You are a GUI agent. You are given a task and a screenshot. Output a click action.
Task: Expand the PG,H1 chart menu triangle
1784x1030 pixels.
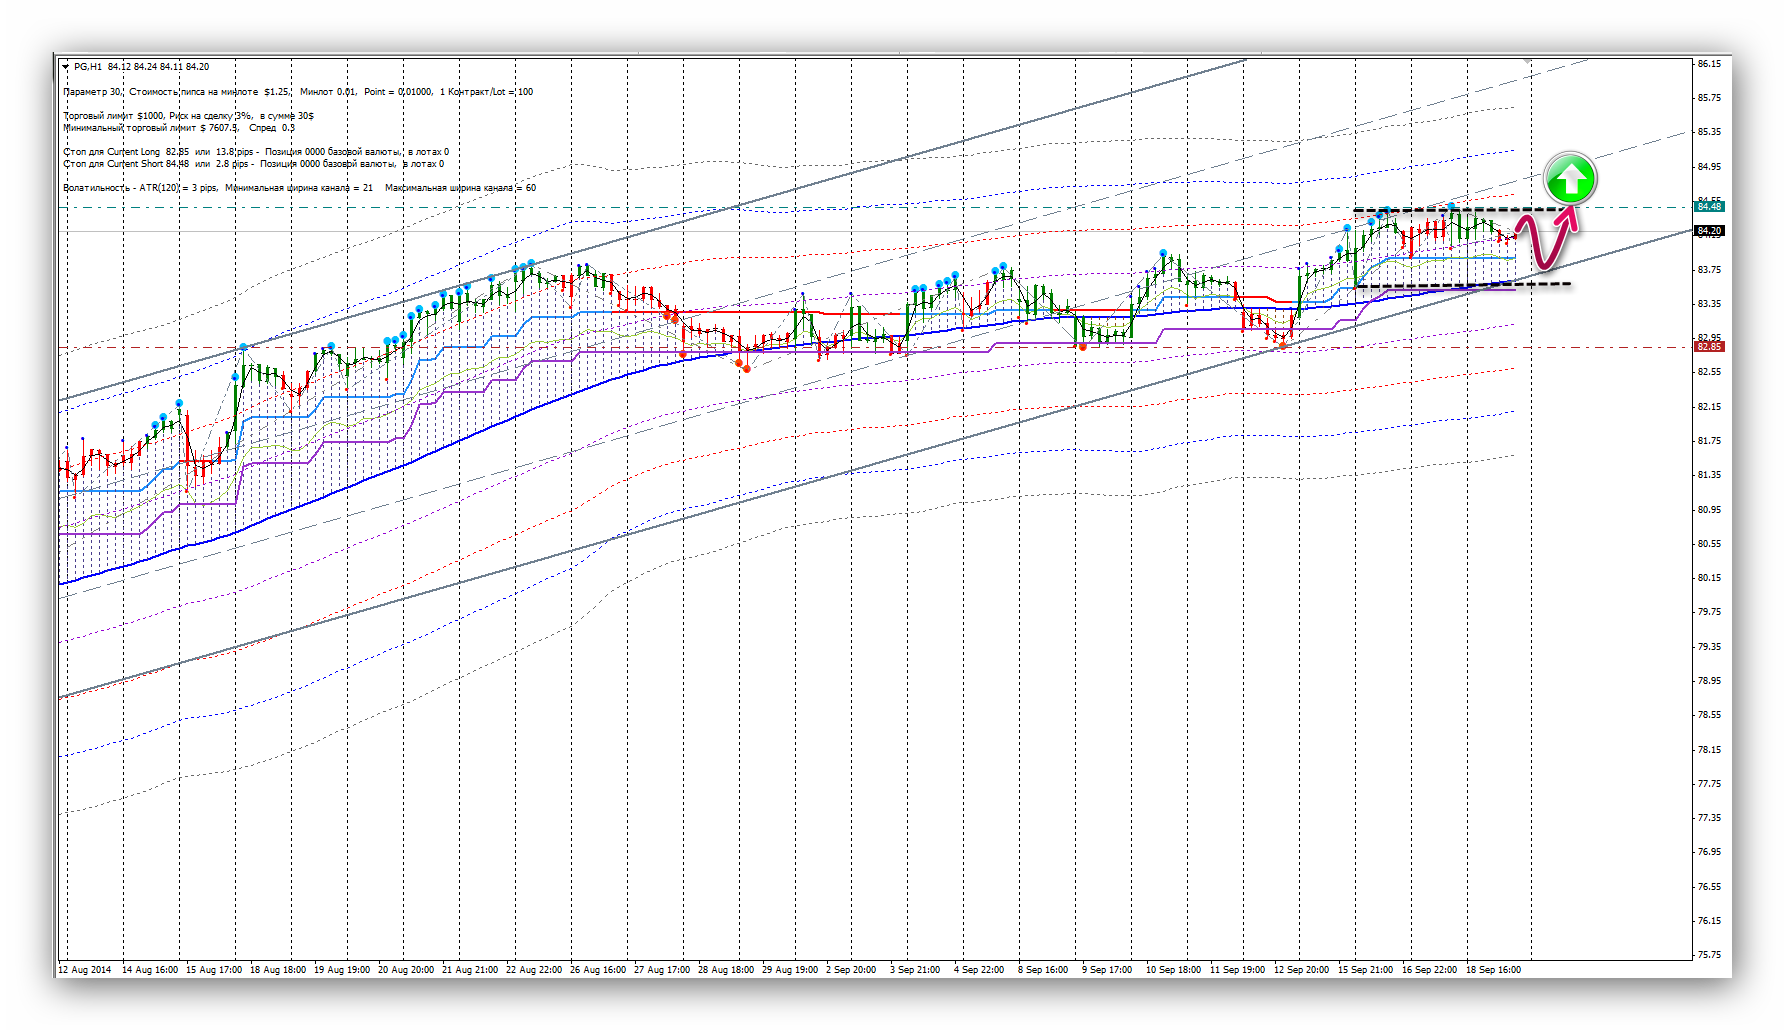[x=66, y=67]
